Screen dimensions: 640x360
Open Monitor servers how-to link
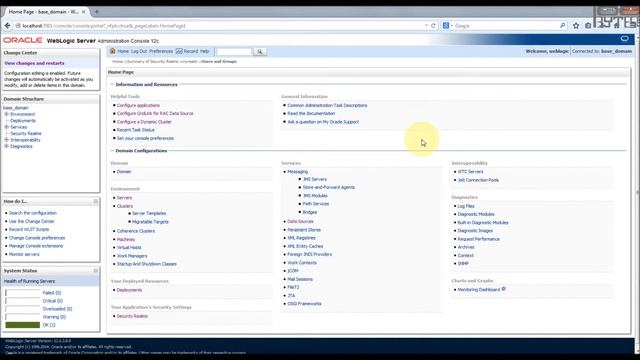pyautogui.click(x=24, y=254)
